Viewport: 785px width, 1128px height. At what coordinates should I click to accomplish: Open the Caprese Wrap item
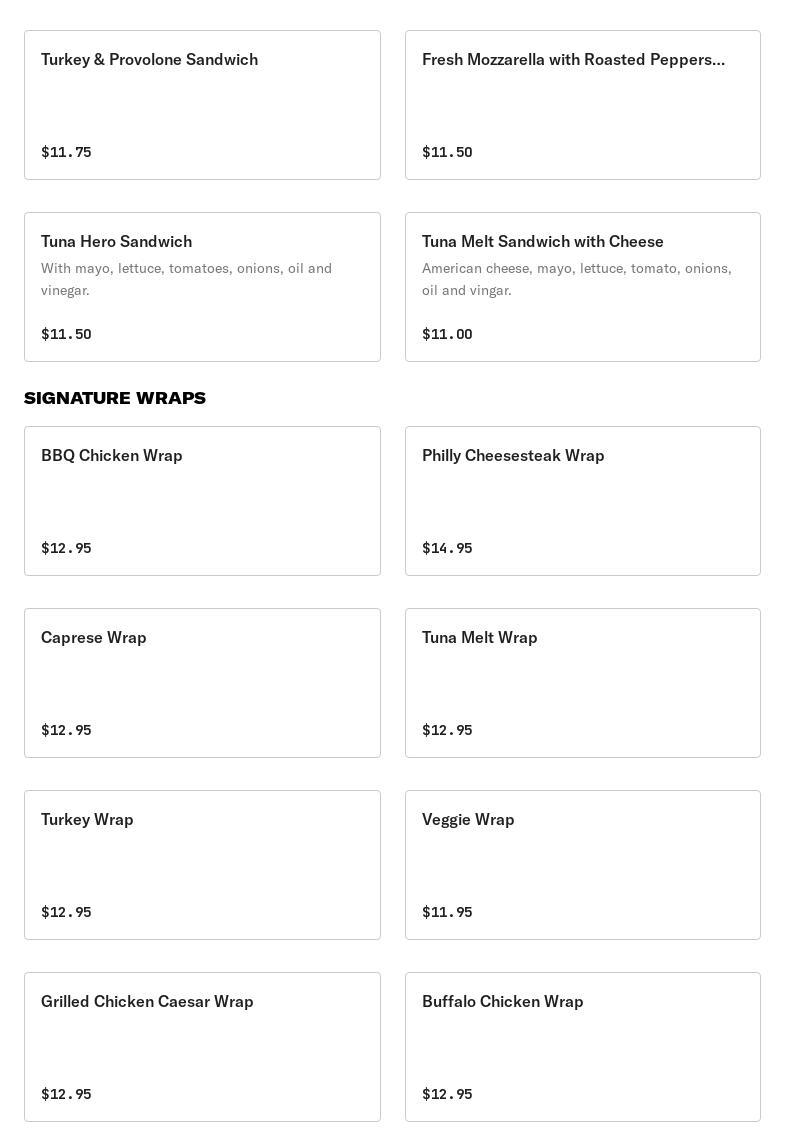[202, 683]
